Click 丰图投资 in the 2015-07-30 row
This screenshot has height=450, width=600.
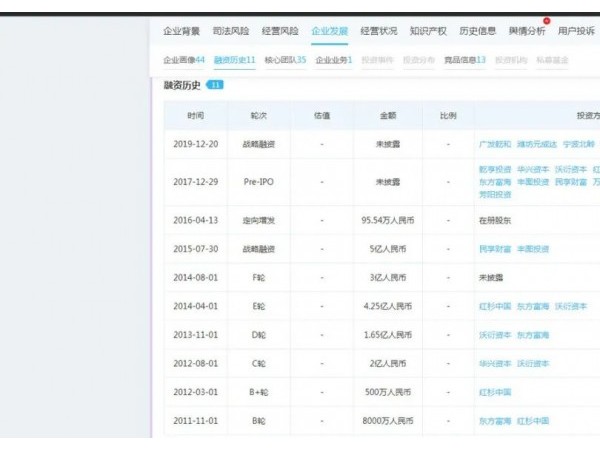(533, 248)
